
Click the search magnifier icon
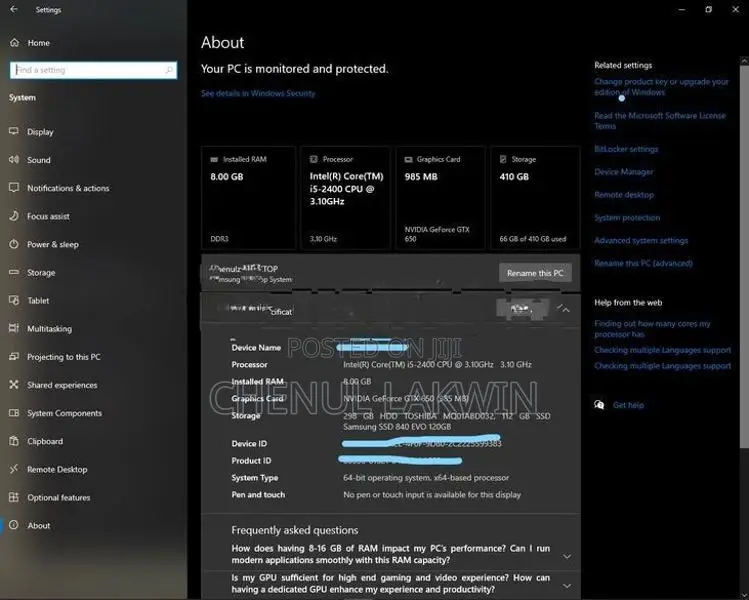pos(169,70)
